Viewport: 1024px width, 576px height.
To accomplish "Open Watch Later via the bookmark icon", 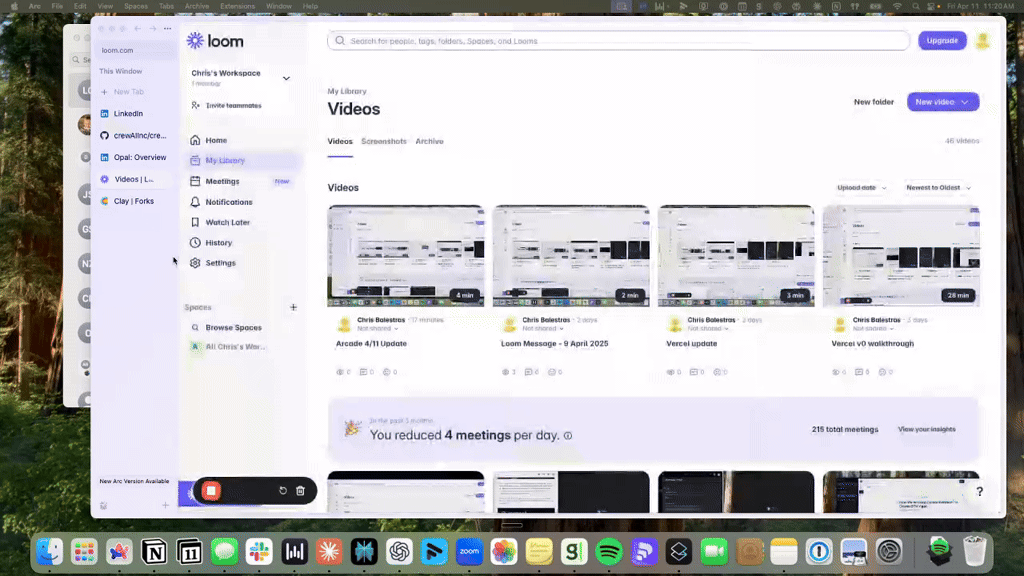I will [x=196, y=222].
